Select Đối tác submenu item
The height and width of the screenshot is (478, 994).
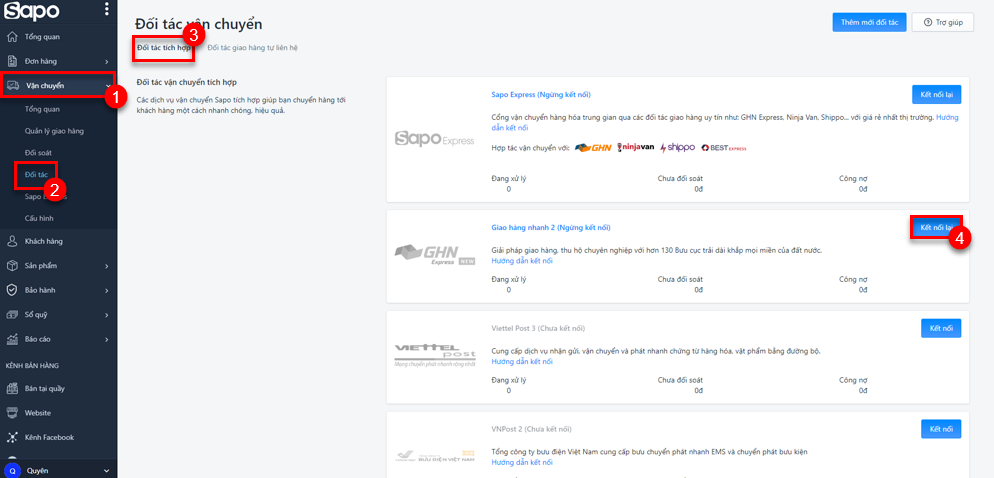point(36,174)
